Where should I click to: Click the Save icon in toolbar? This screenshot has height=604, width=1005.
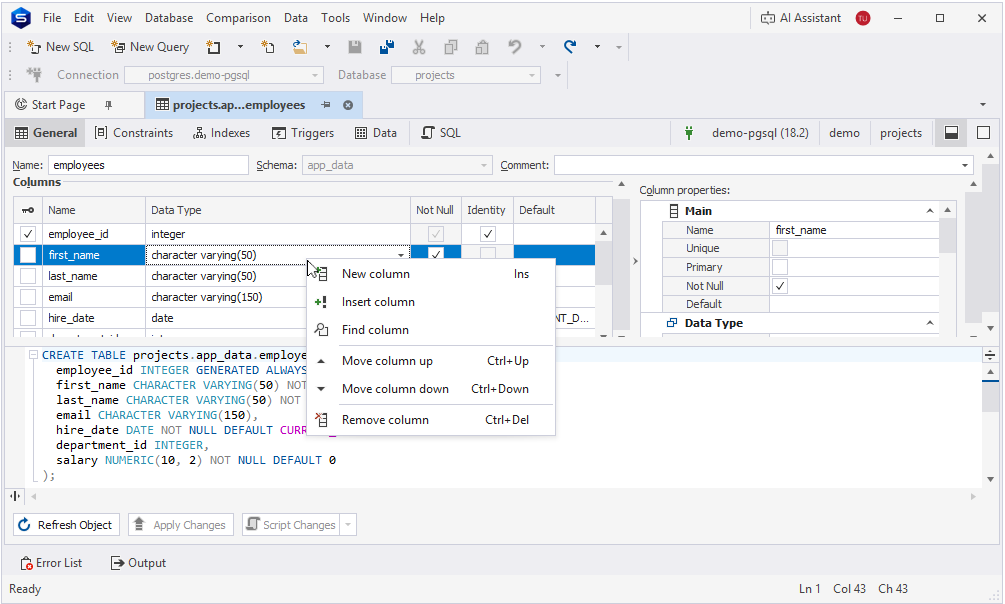[354, 47]
